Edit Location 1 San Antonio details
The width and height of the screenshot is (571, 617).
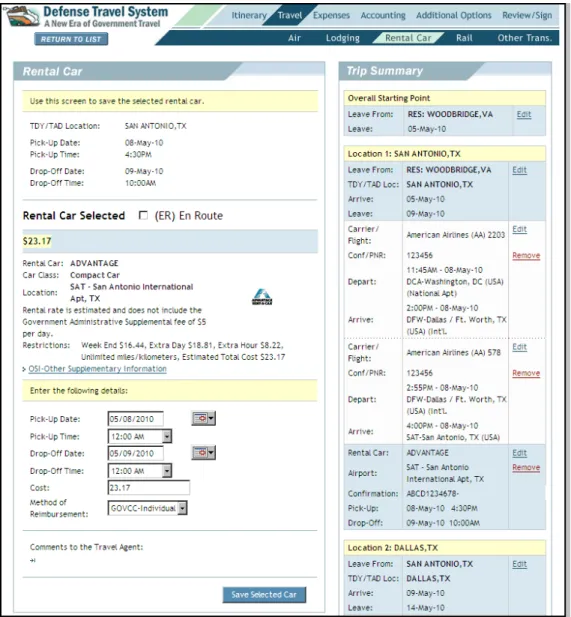point(519,170)
